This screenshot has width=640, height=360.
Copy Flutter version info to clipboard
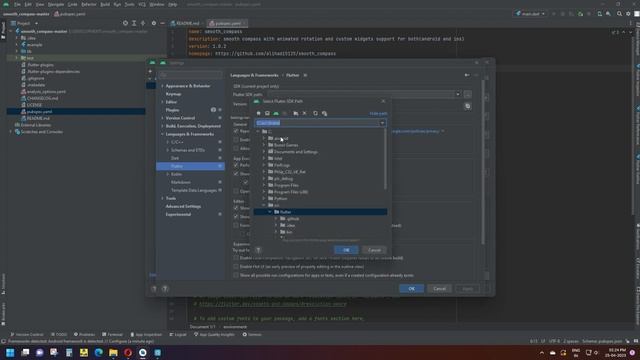click(468, 106)
